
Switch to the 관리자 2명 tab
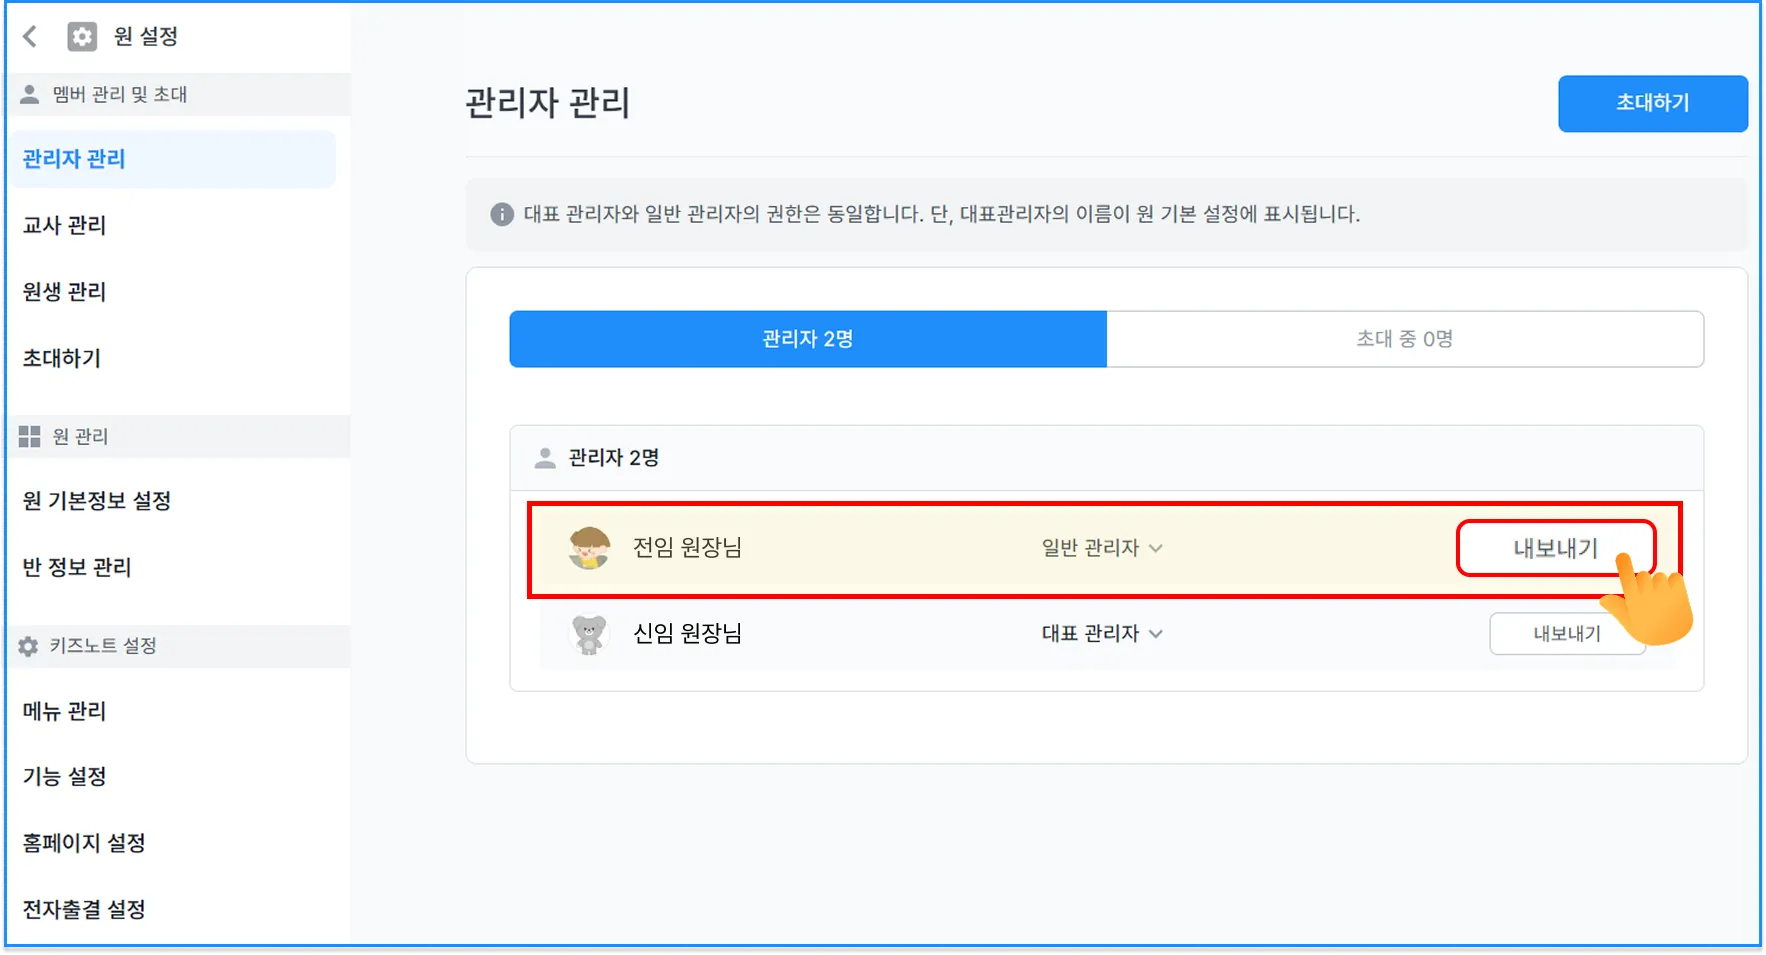tap(808, 339)
